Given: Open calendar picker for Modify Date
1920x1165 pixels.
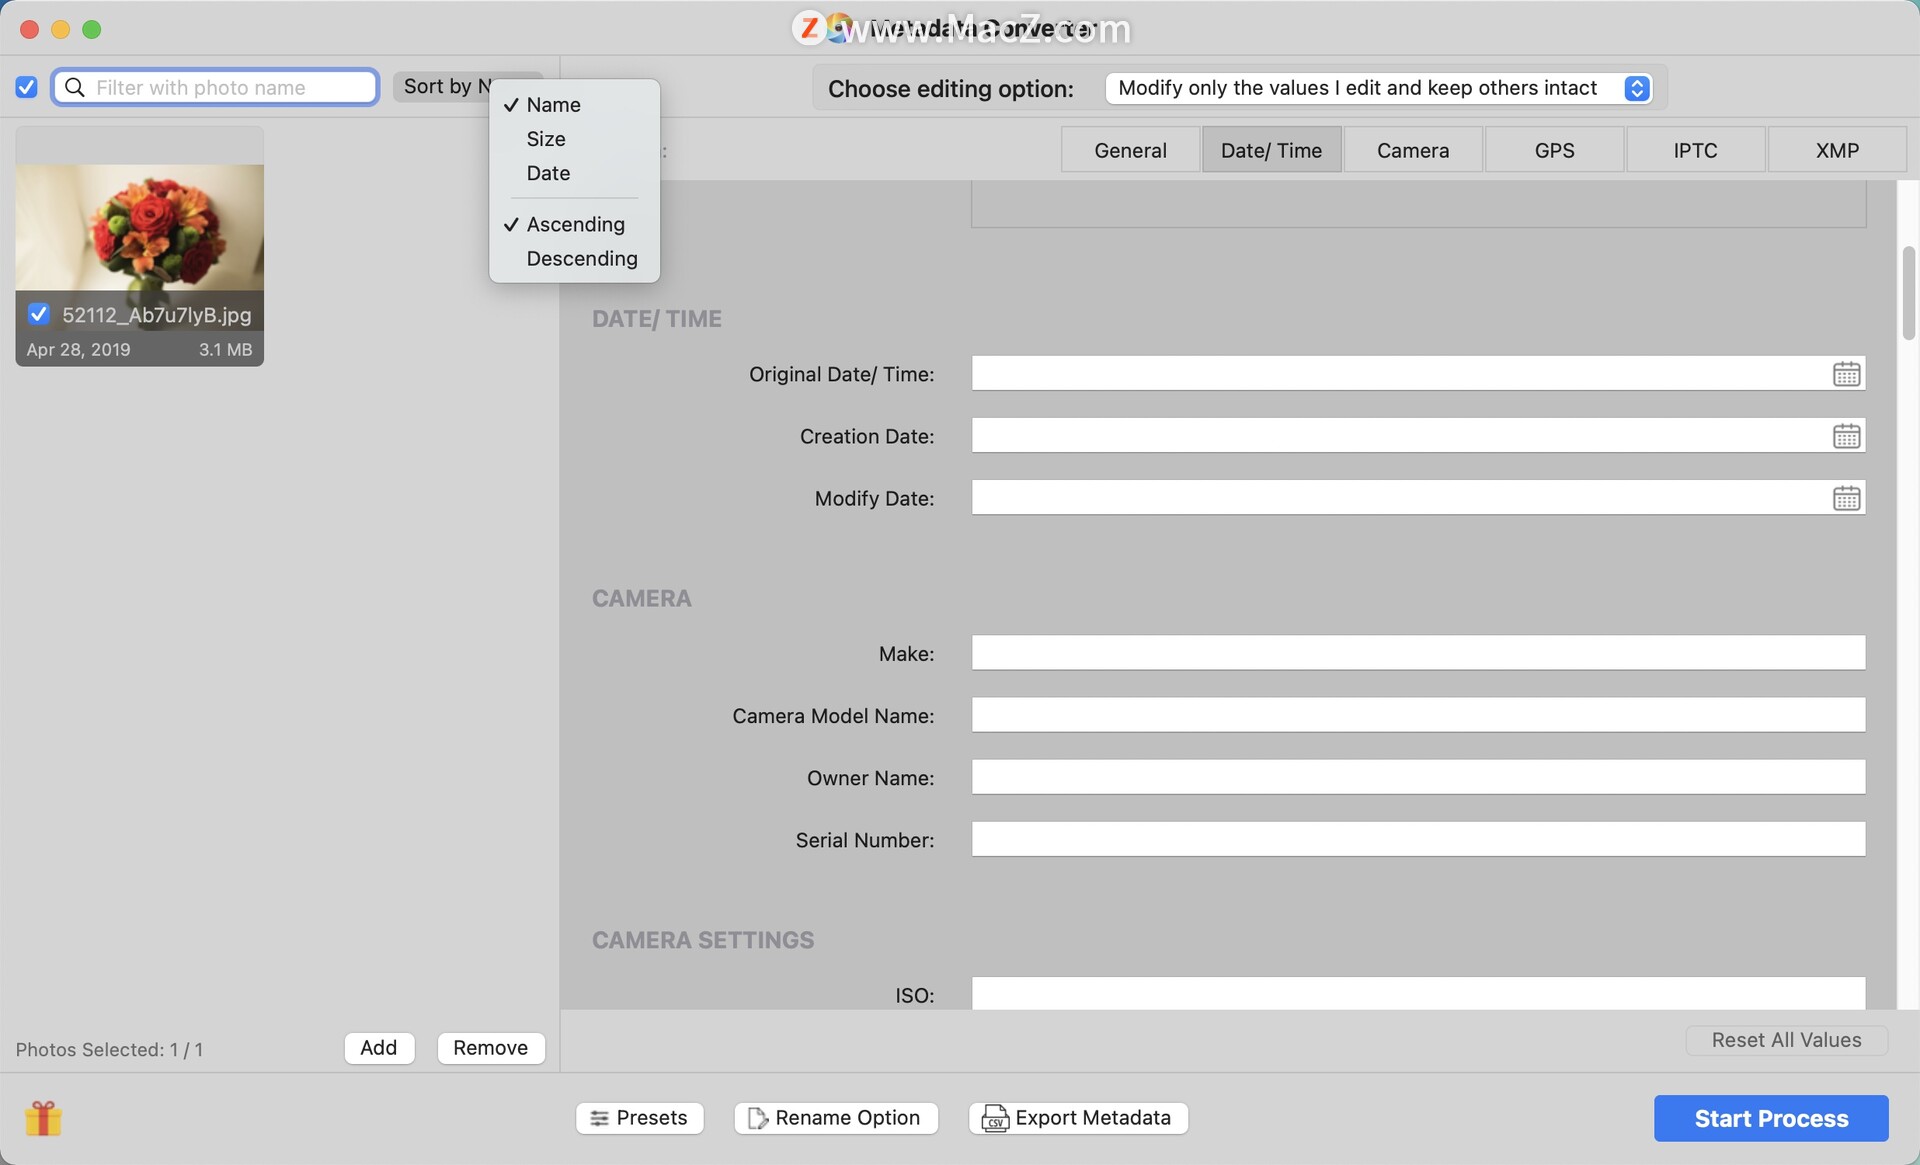Looking at the screenshot, I should [1846, 498].
